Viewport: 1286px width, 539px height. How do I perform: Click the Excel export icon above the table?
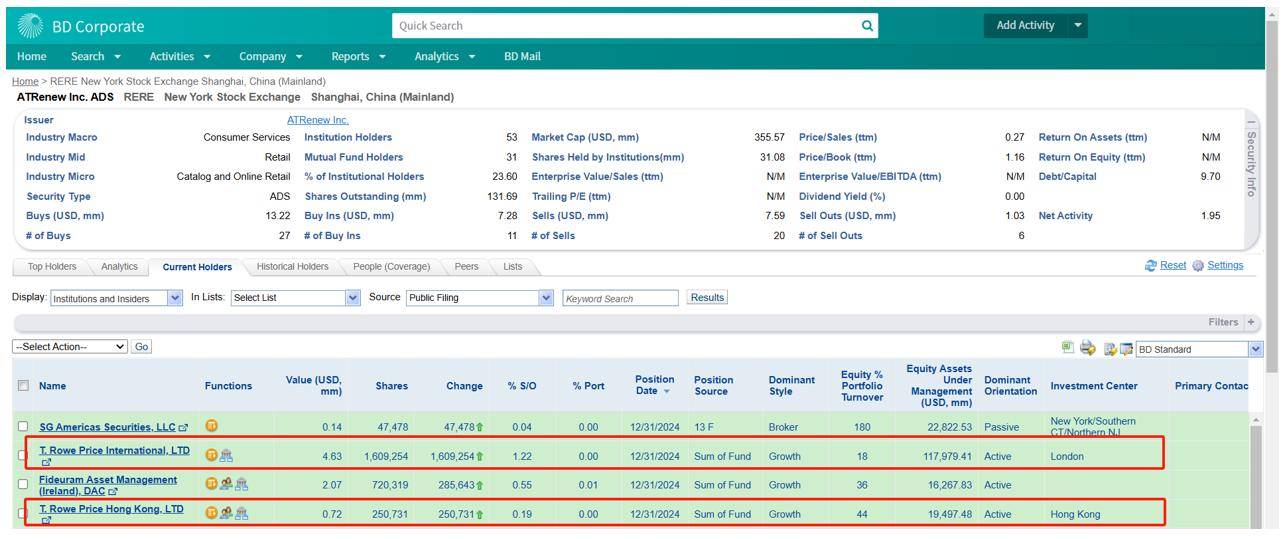1068,348
